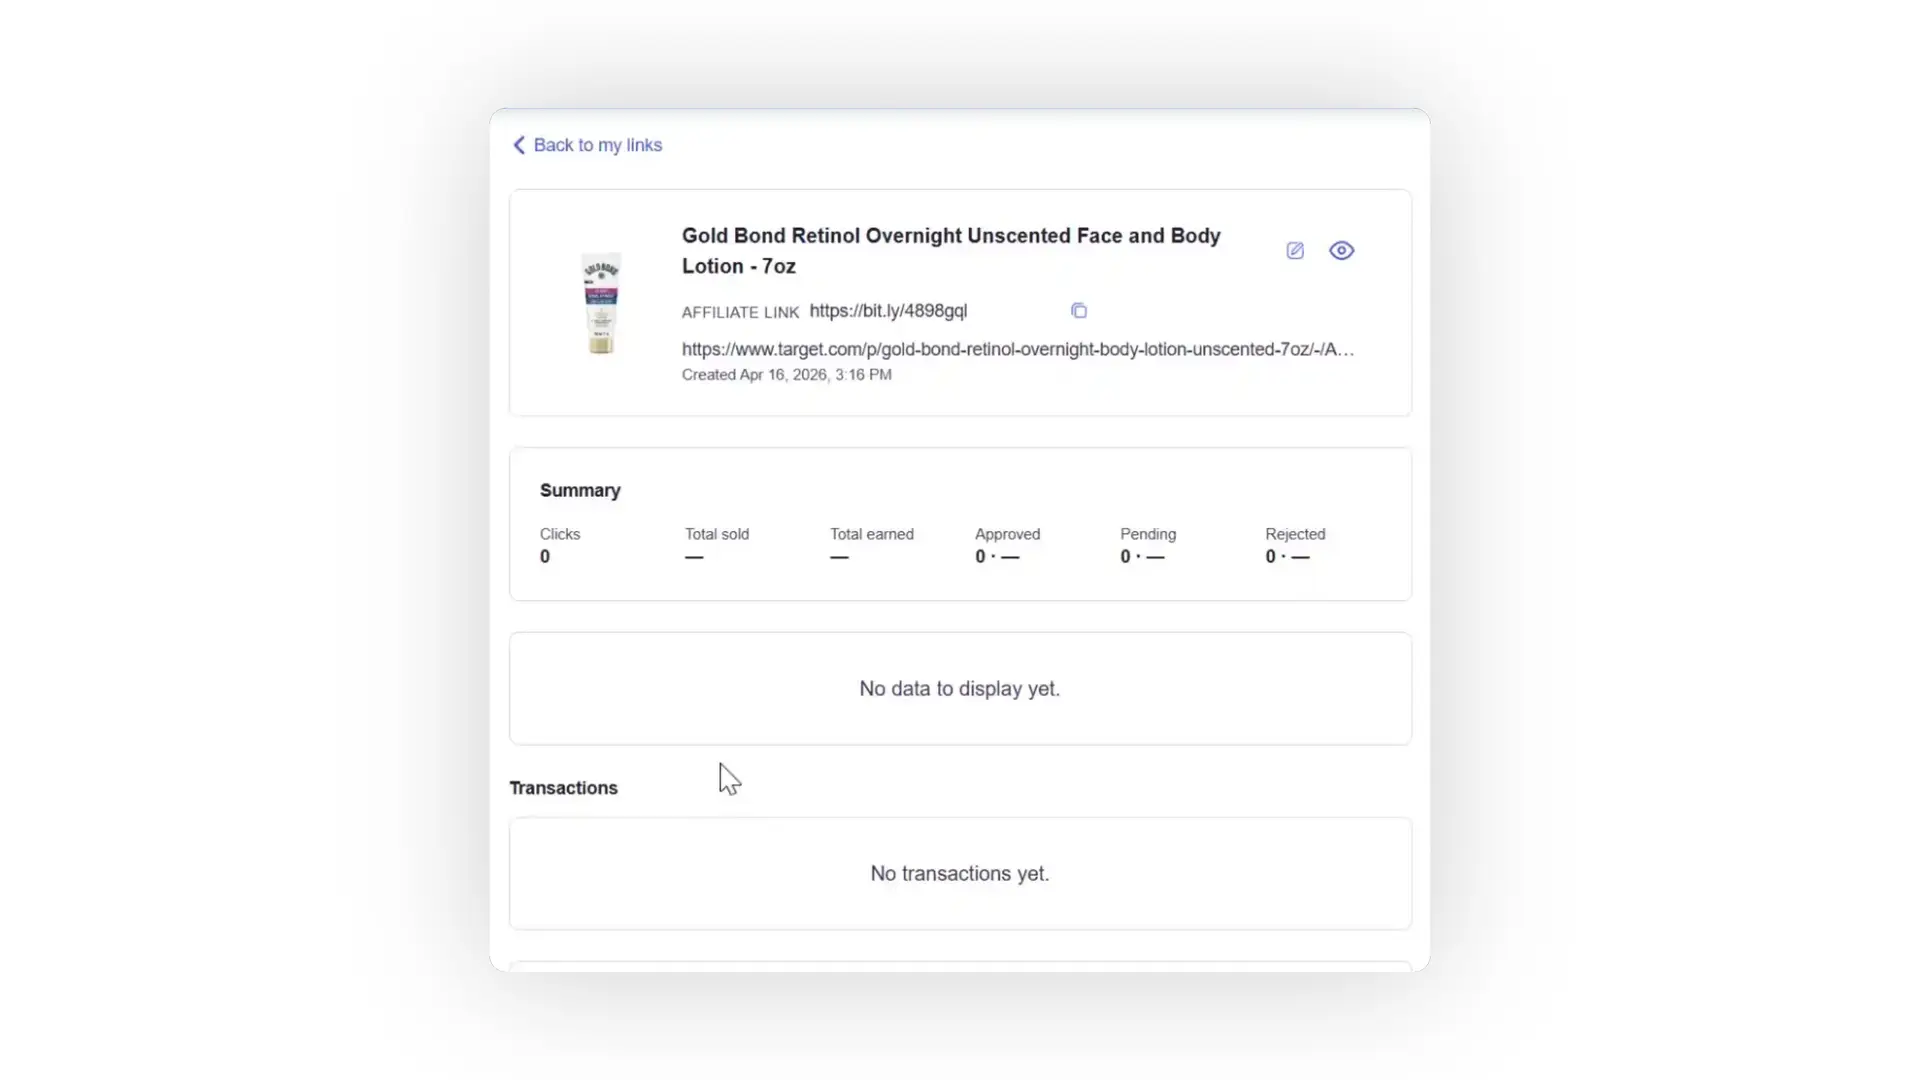Open the target.com original product URL
The width and height of the screenshot is (1920, 1080).
click(1018, 349)
